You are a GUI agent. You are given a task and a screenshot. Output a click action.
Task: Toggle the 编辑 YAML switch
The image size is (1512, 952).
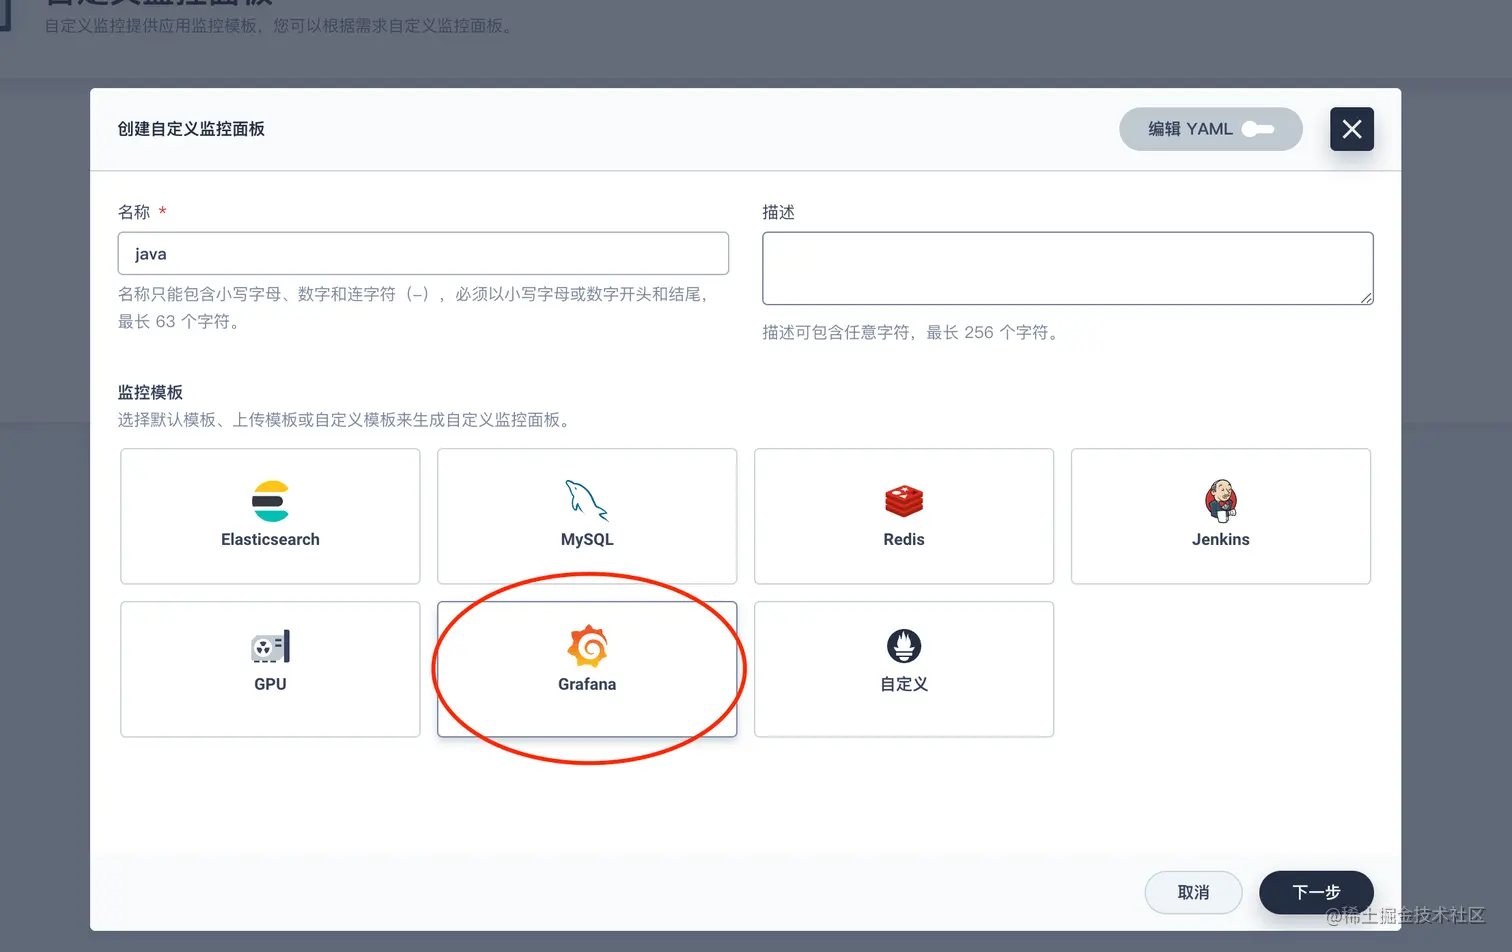tap(1258, 129)
